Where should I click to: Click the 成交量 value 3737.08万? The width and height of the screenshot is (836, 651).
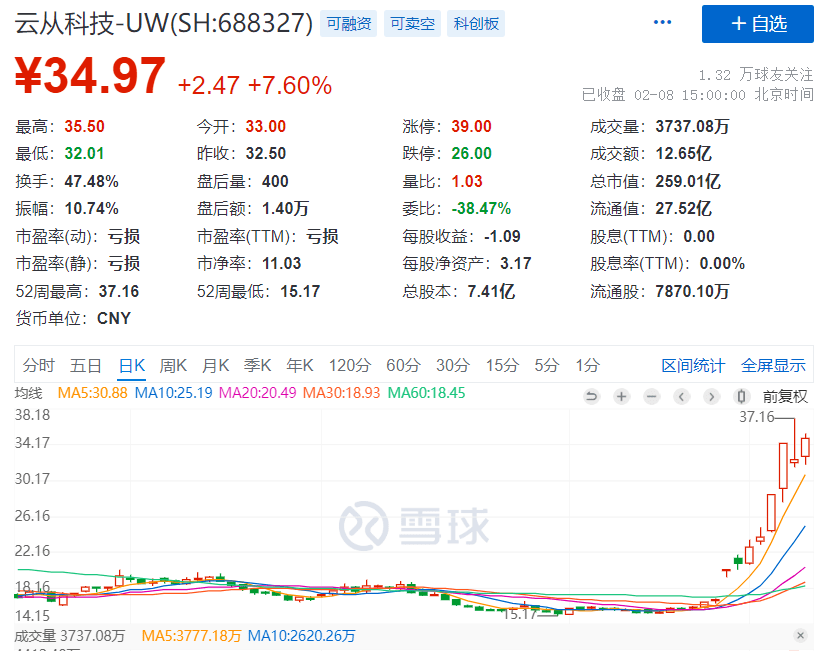tap(692, 126)
